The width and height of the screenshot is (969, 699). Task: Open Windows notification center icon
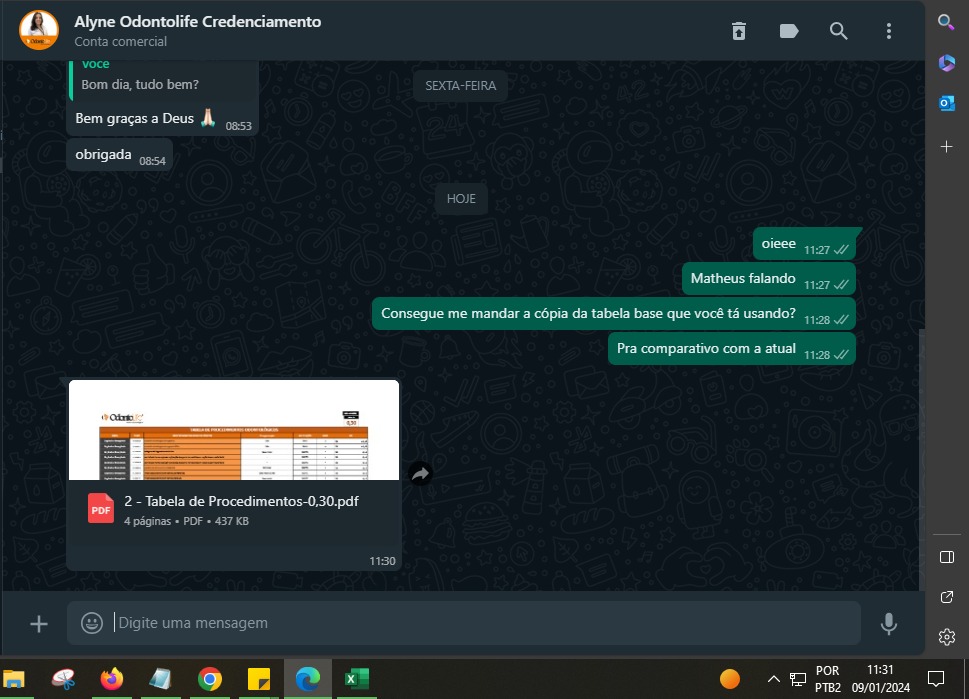pyautogui.click(x=936, y=679)
